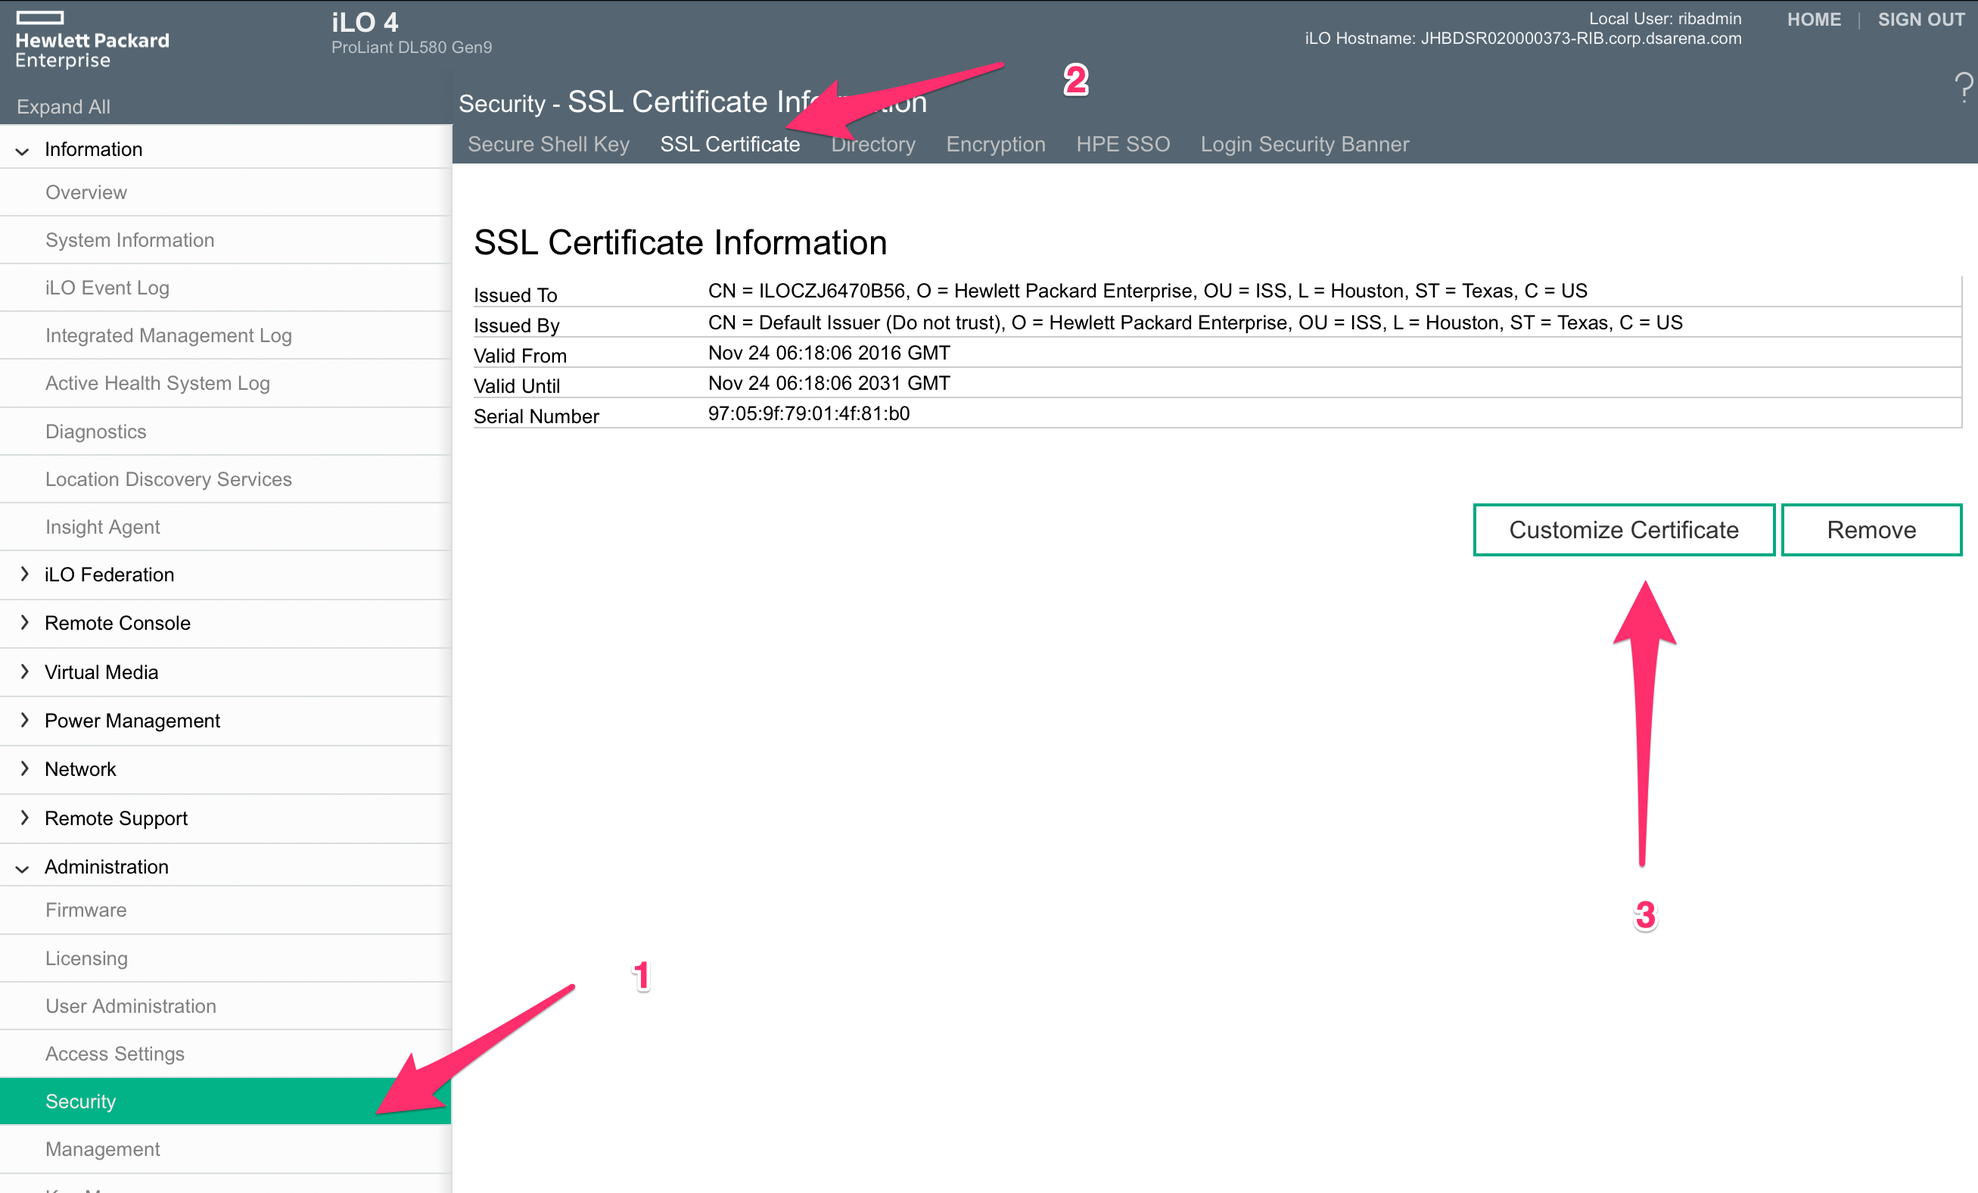Expand the Remote Console chevron
Image resolution: width=1978 pixels, height=1193 pixels.
tap(23, 622)
